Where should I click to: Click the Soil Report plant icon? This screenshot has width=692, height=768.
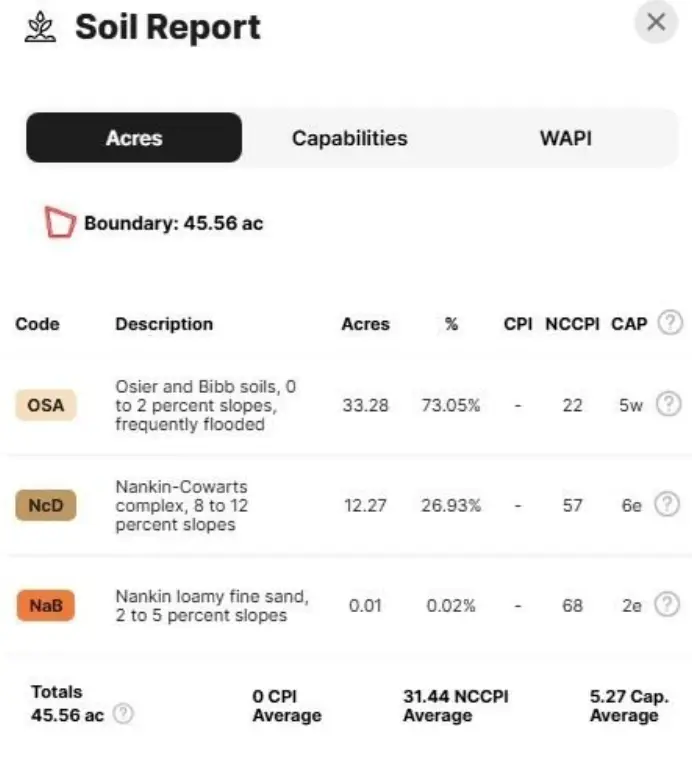click(x=40, y=27)
